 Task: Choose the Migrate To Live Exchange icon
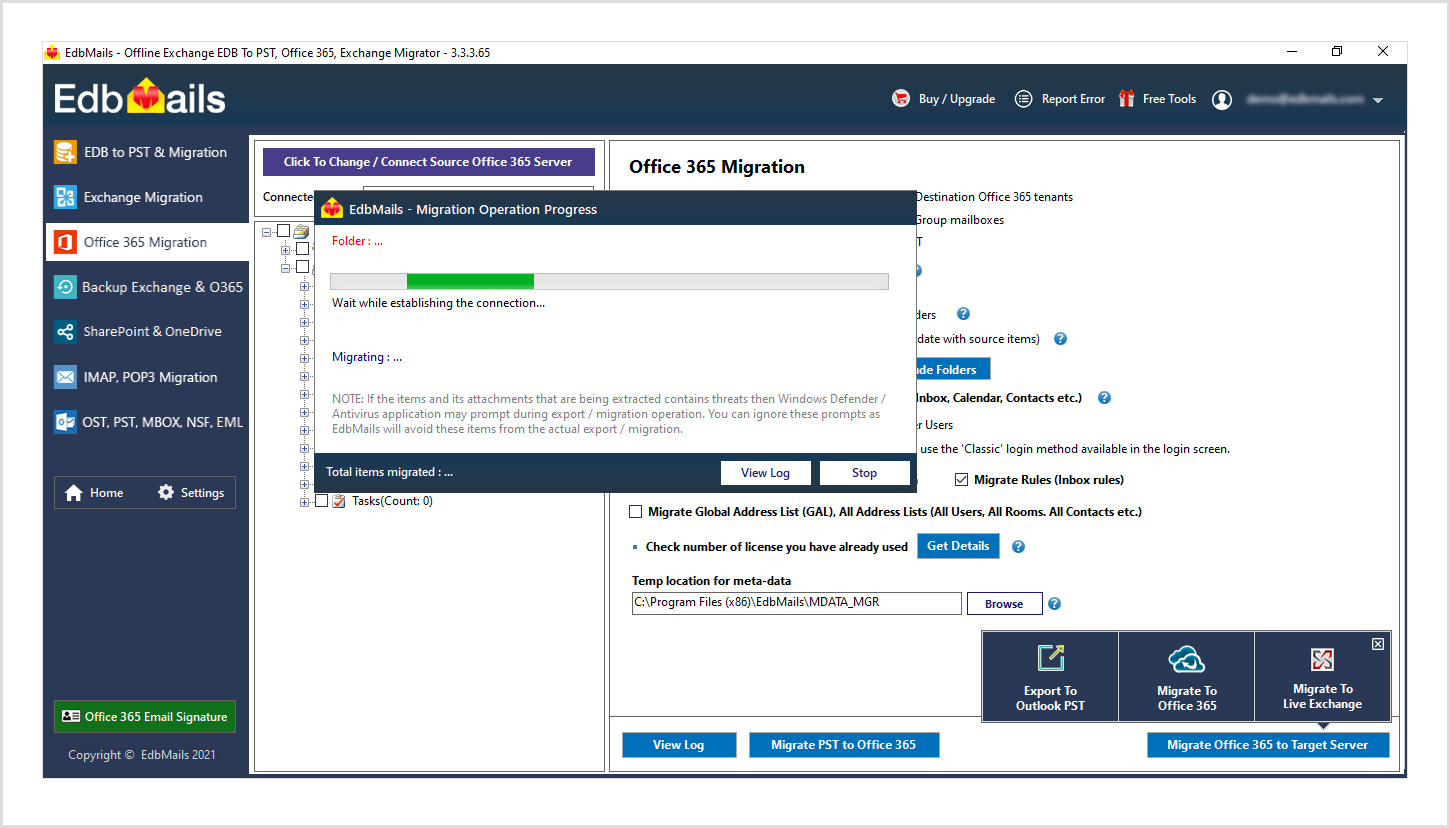point(1322,659)
